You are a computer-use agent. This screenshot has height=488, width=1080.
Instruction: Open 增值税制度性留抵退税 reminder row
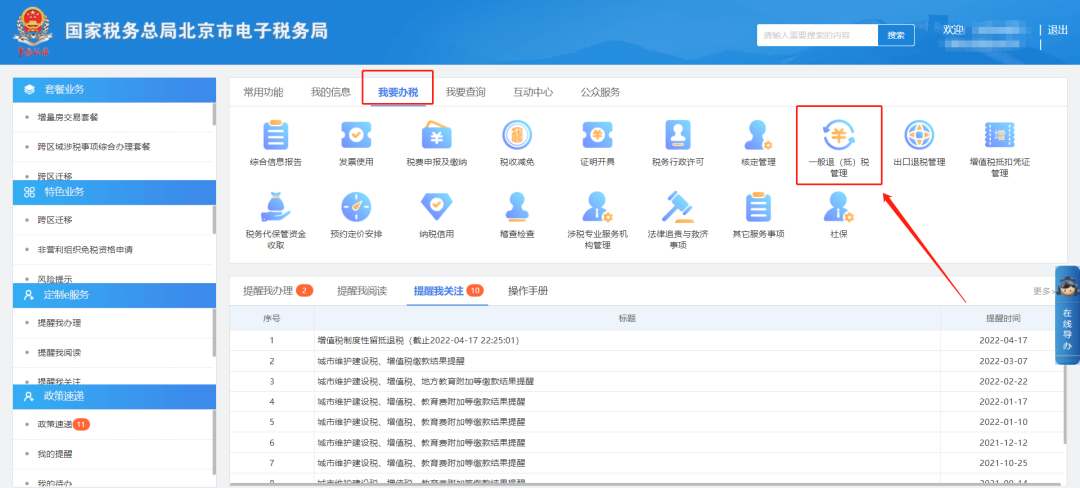coord(649,340)
